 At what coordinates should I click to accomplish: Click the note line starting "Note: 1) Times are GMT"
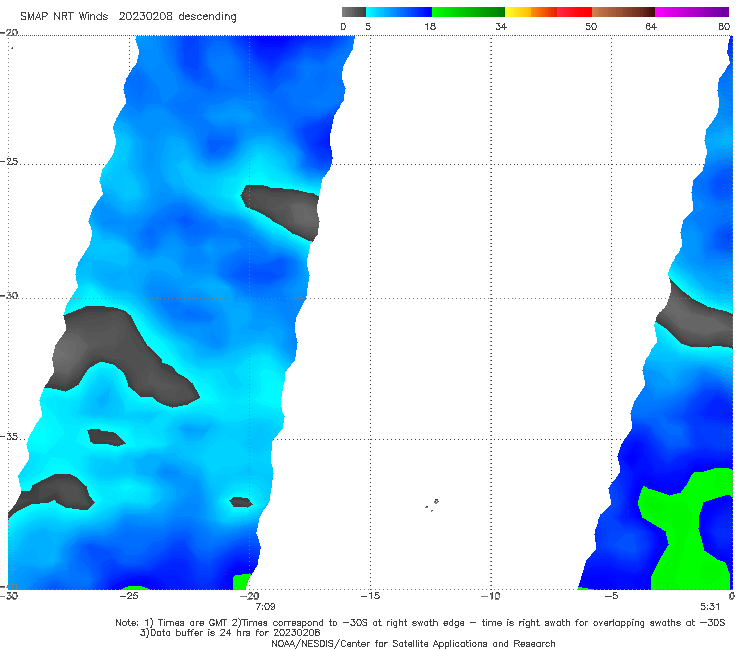(420, 623)
